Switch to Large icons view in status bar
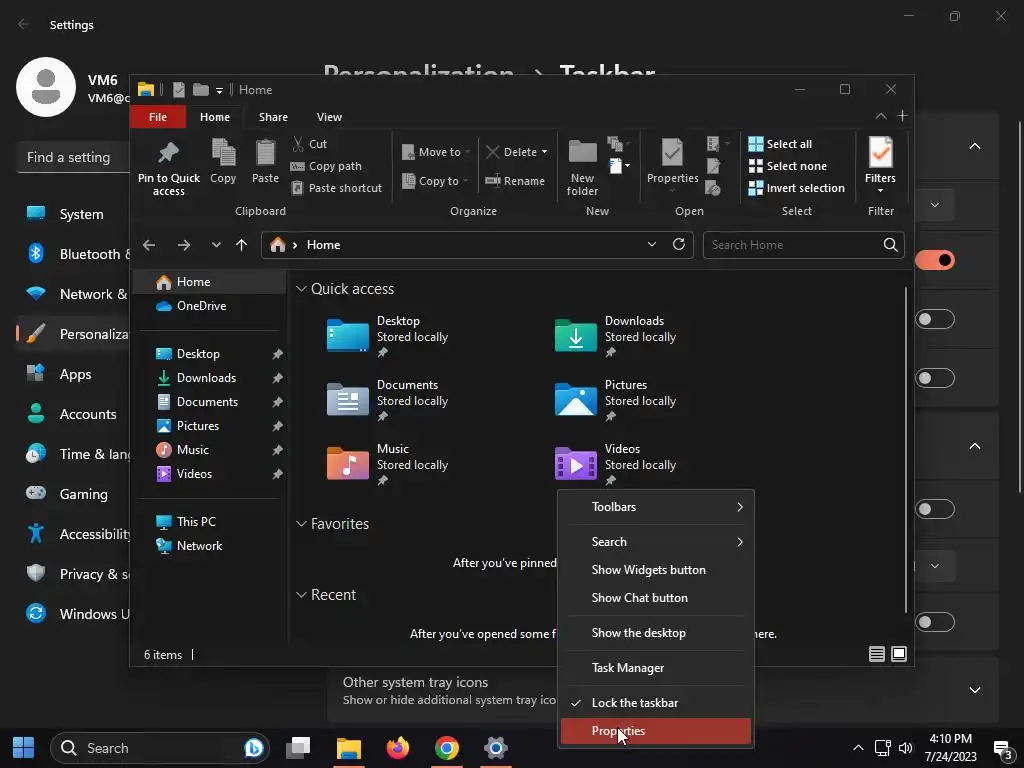Viewport: 1024px width, 768px height. coord(899,654)
